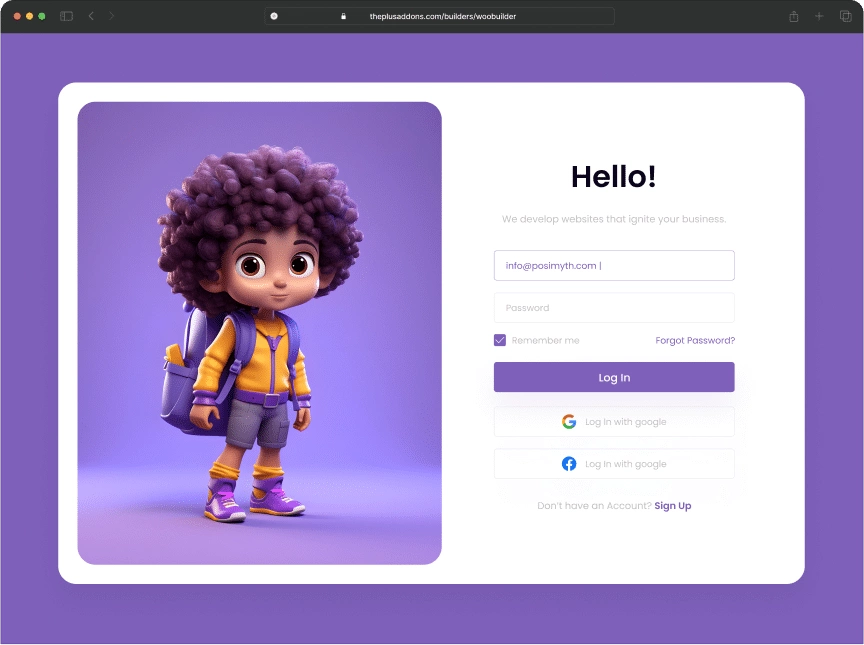Toggle the browser sidebar icon

click(x=66, y=17)
